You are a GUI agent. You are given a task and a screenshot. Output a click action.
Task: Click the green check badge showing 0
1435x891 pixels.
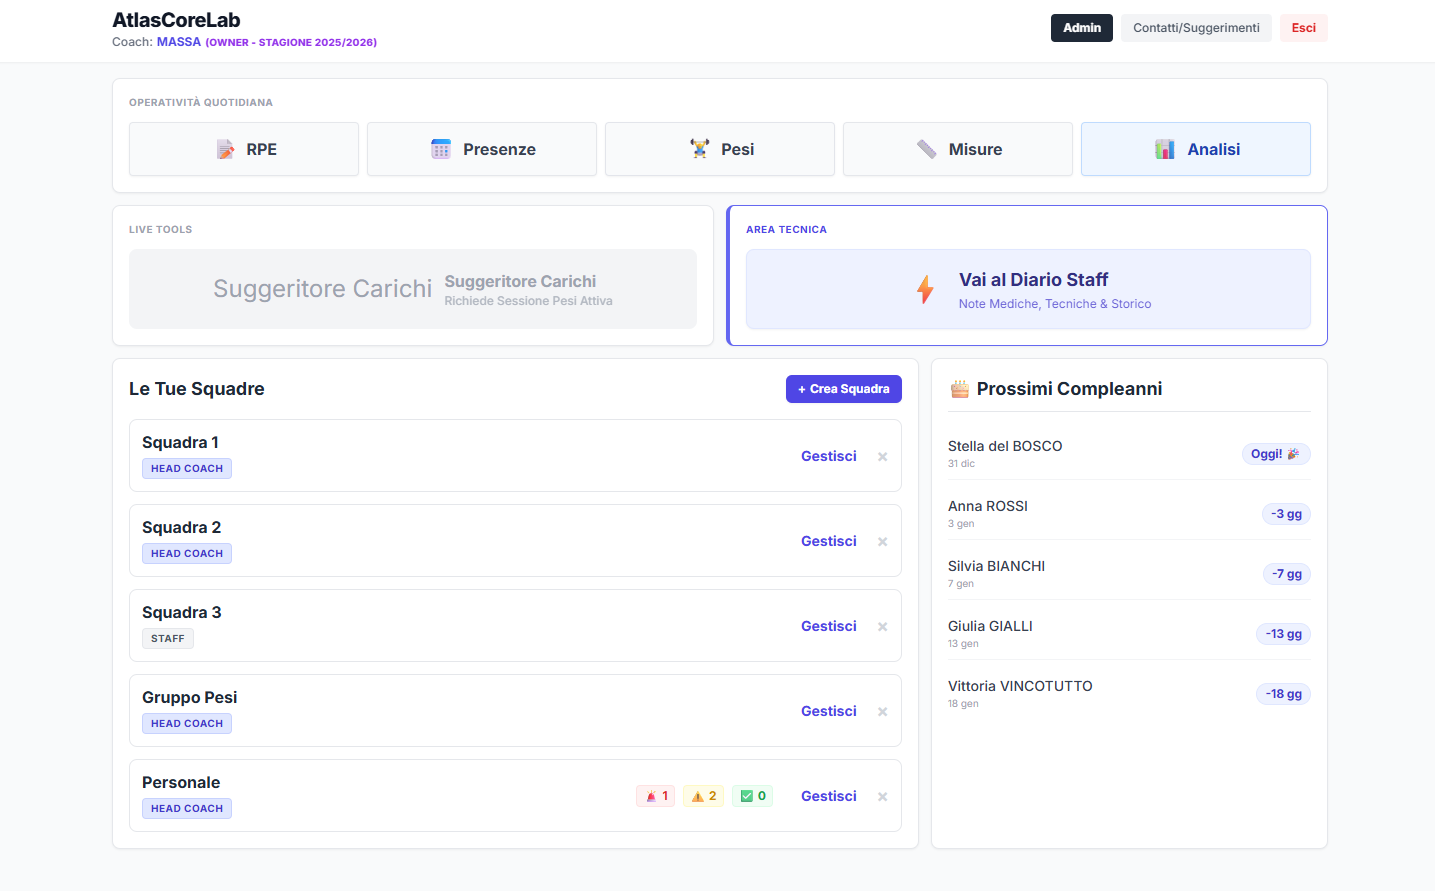[x=753, y=796]
